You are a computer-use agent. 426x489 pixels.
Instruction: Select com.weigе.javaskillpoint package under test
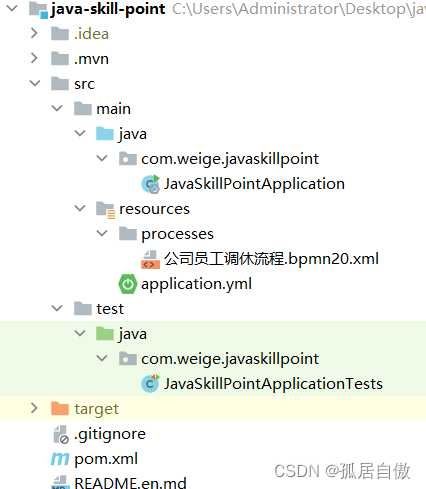pos(230,359)
